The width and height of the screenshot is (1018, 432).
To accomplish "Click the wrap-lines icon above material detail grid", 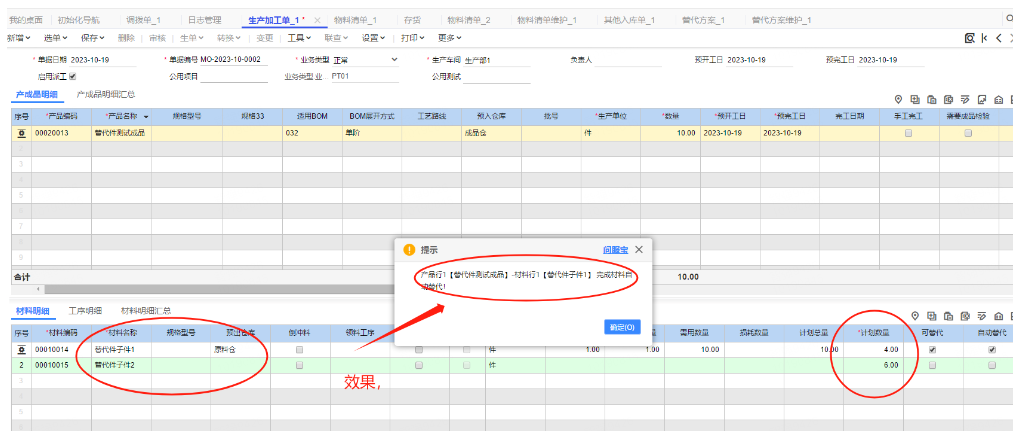I will [x=982, y=316].
